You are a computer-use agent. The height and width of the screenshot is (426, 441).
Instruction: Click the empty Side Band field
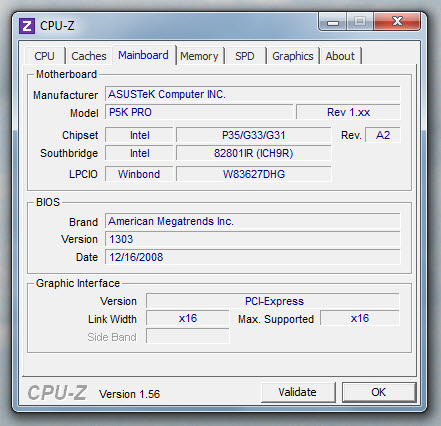[x=188, y=336]
